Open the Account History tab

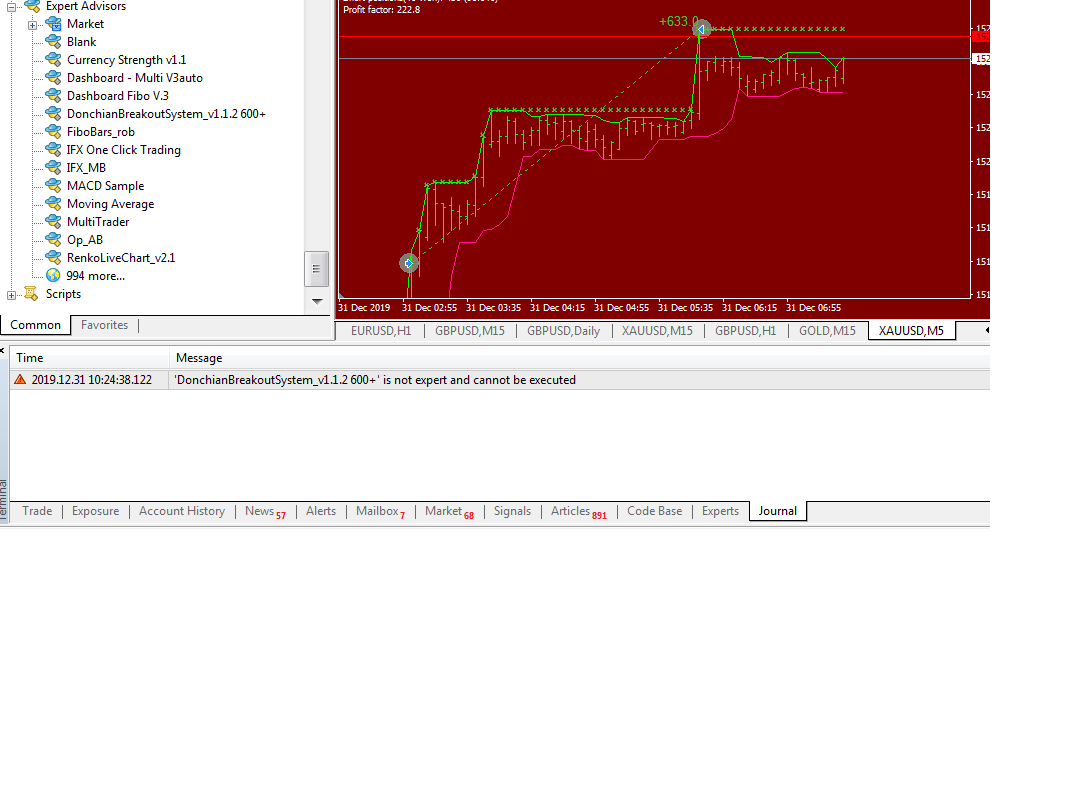[182, 511]
